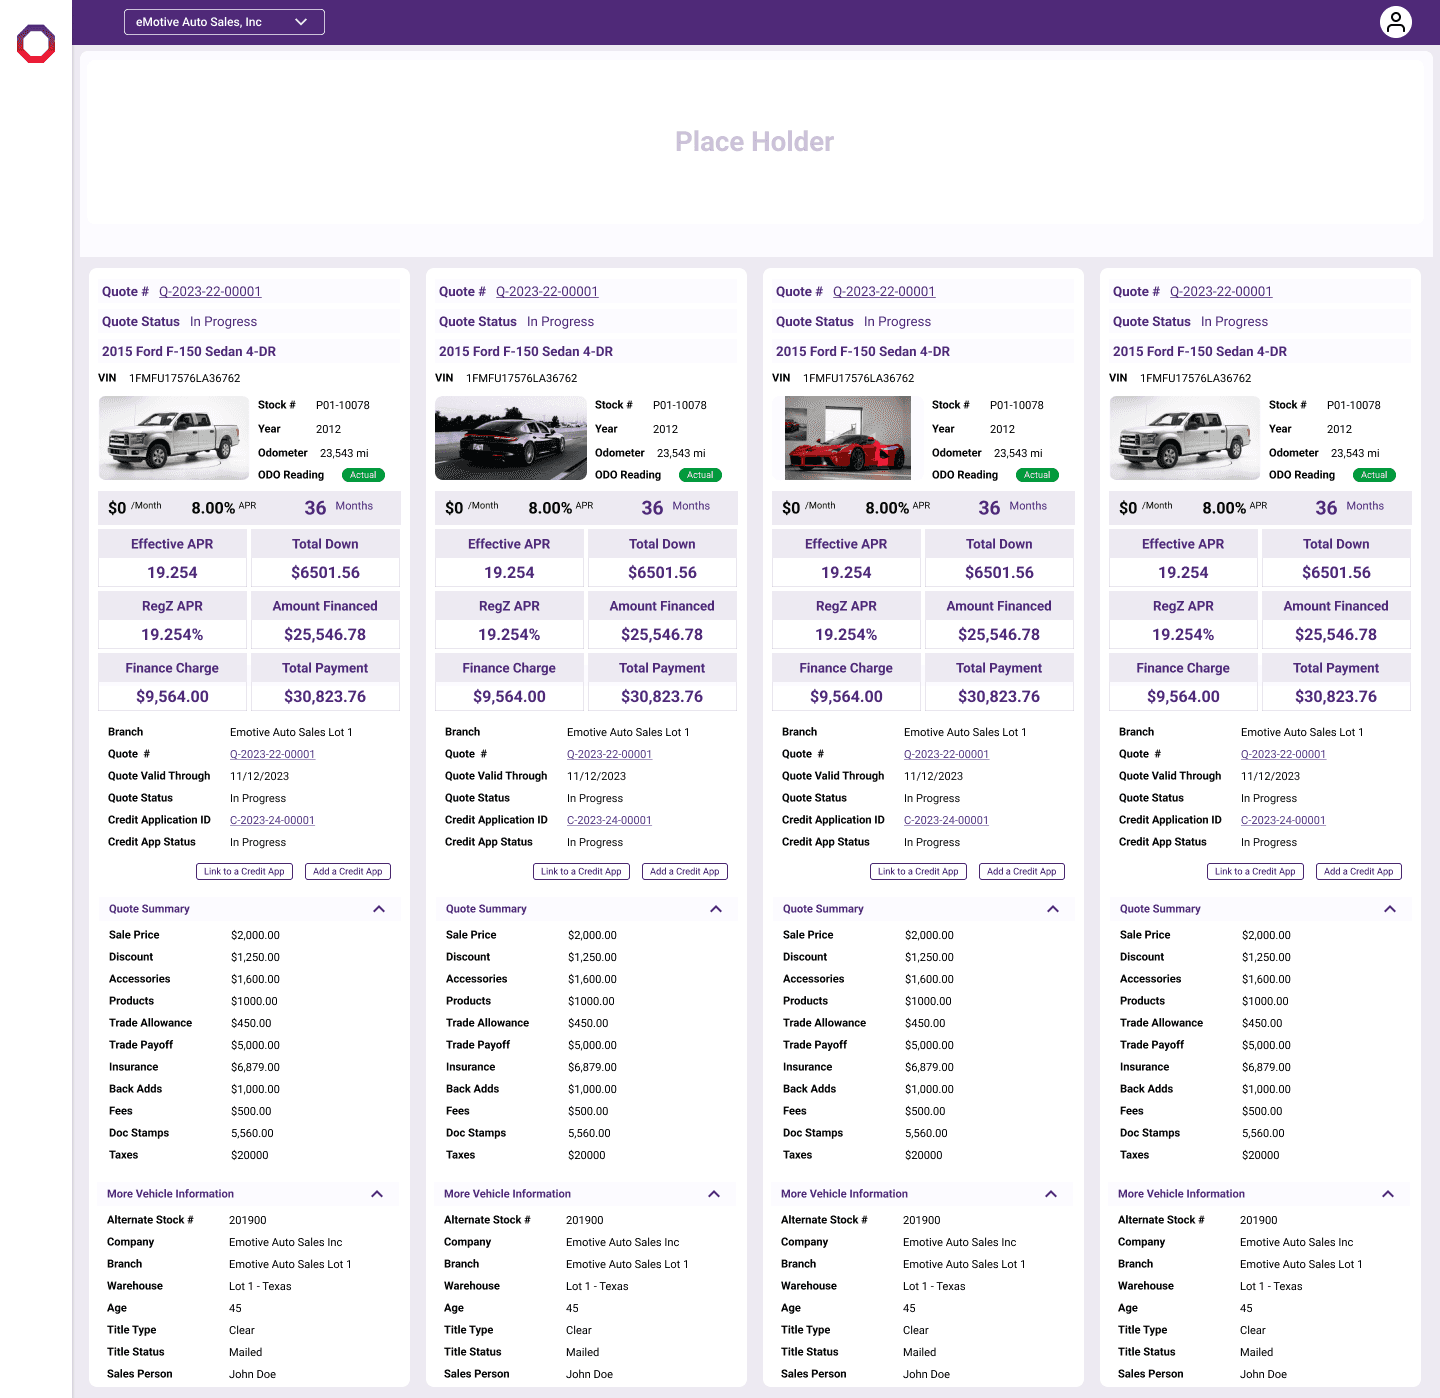The width and height of the screenshot is (1440, 1398).
Task: Click Link to a Credit App in third card
Action: click(918, 872)
